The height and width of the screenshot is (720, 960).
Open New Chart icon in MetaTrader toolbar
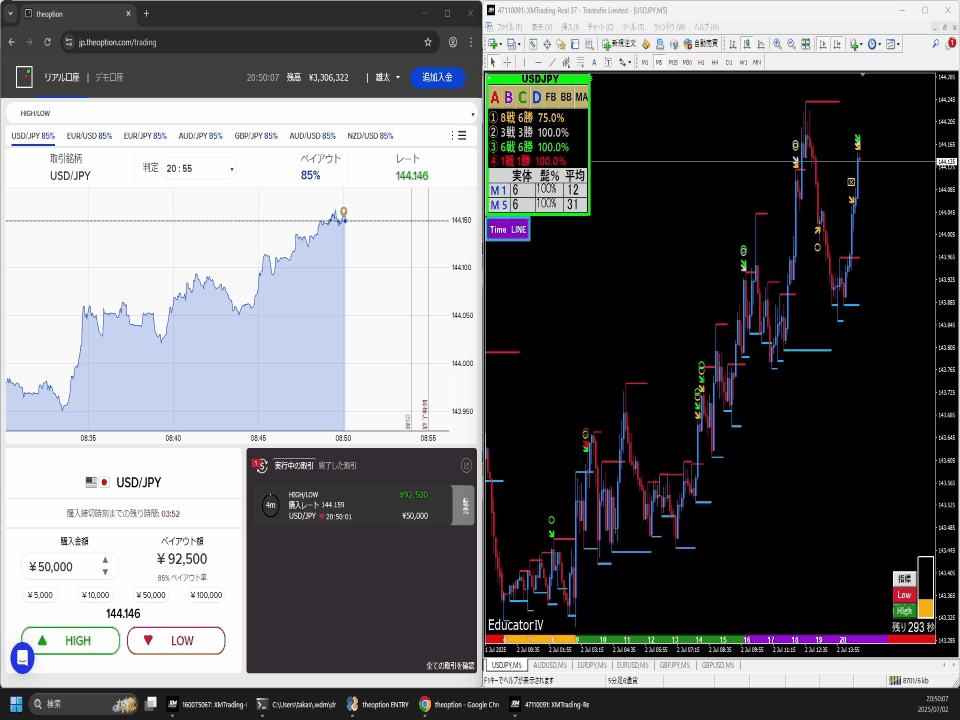point(493,44)
